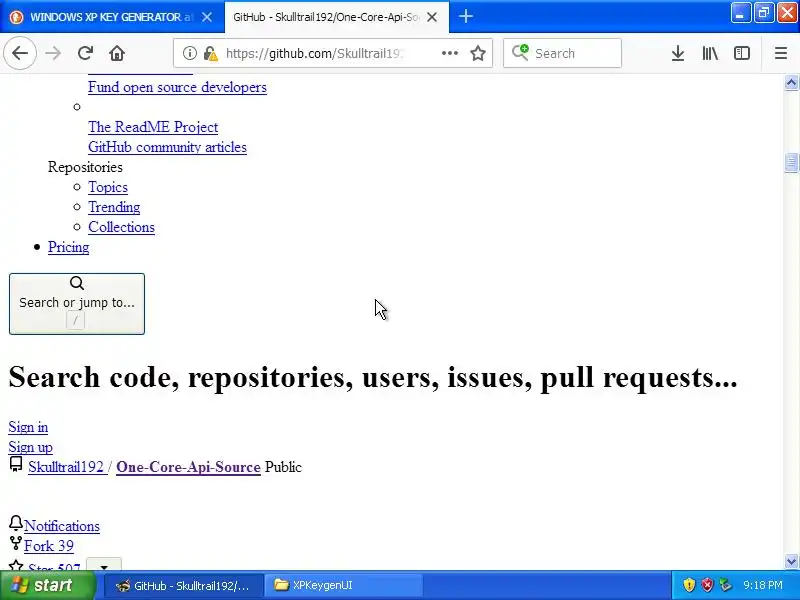Open the page actions three-dot menu
This screenshot has width=800, height=600.
[449, 53]
